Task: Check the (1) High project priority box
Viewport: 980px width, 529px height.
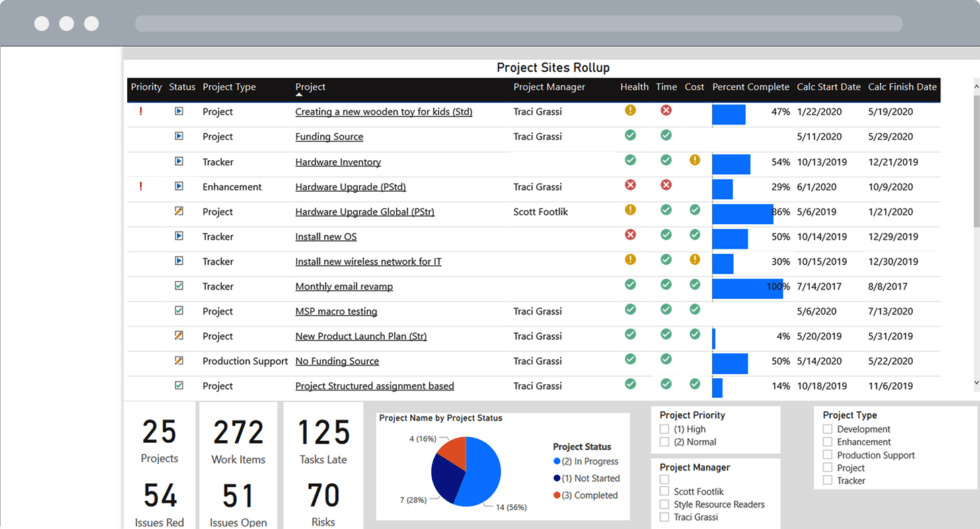Action: (x=665, y=429)
